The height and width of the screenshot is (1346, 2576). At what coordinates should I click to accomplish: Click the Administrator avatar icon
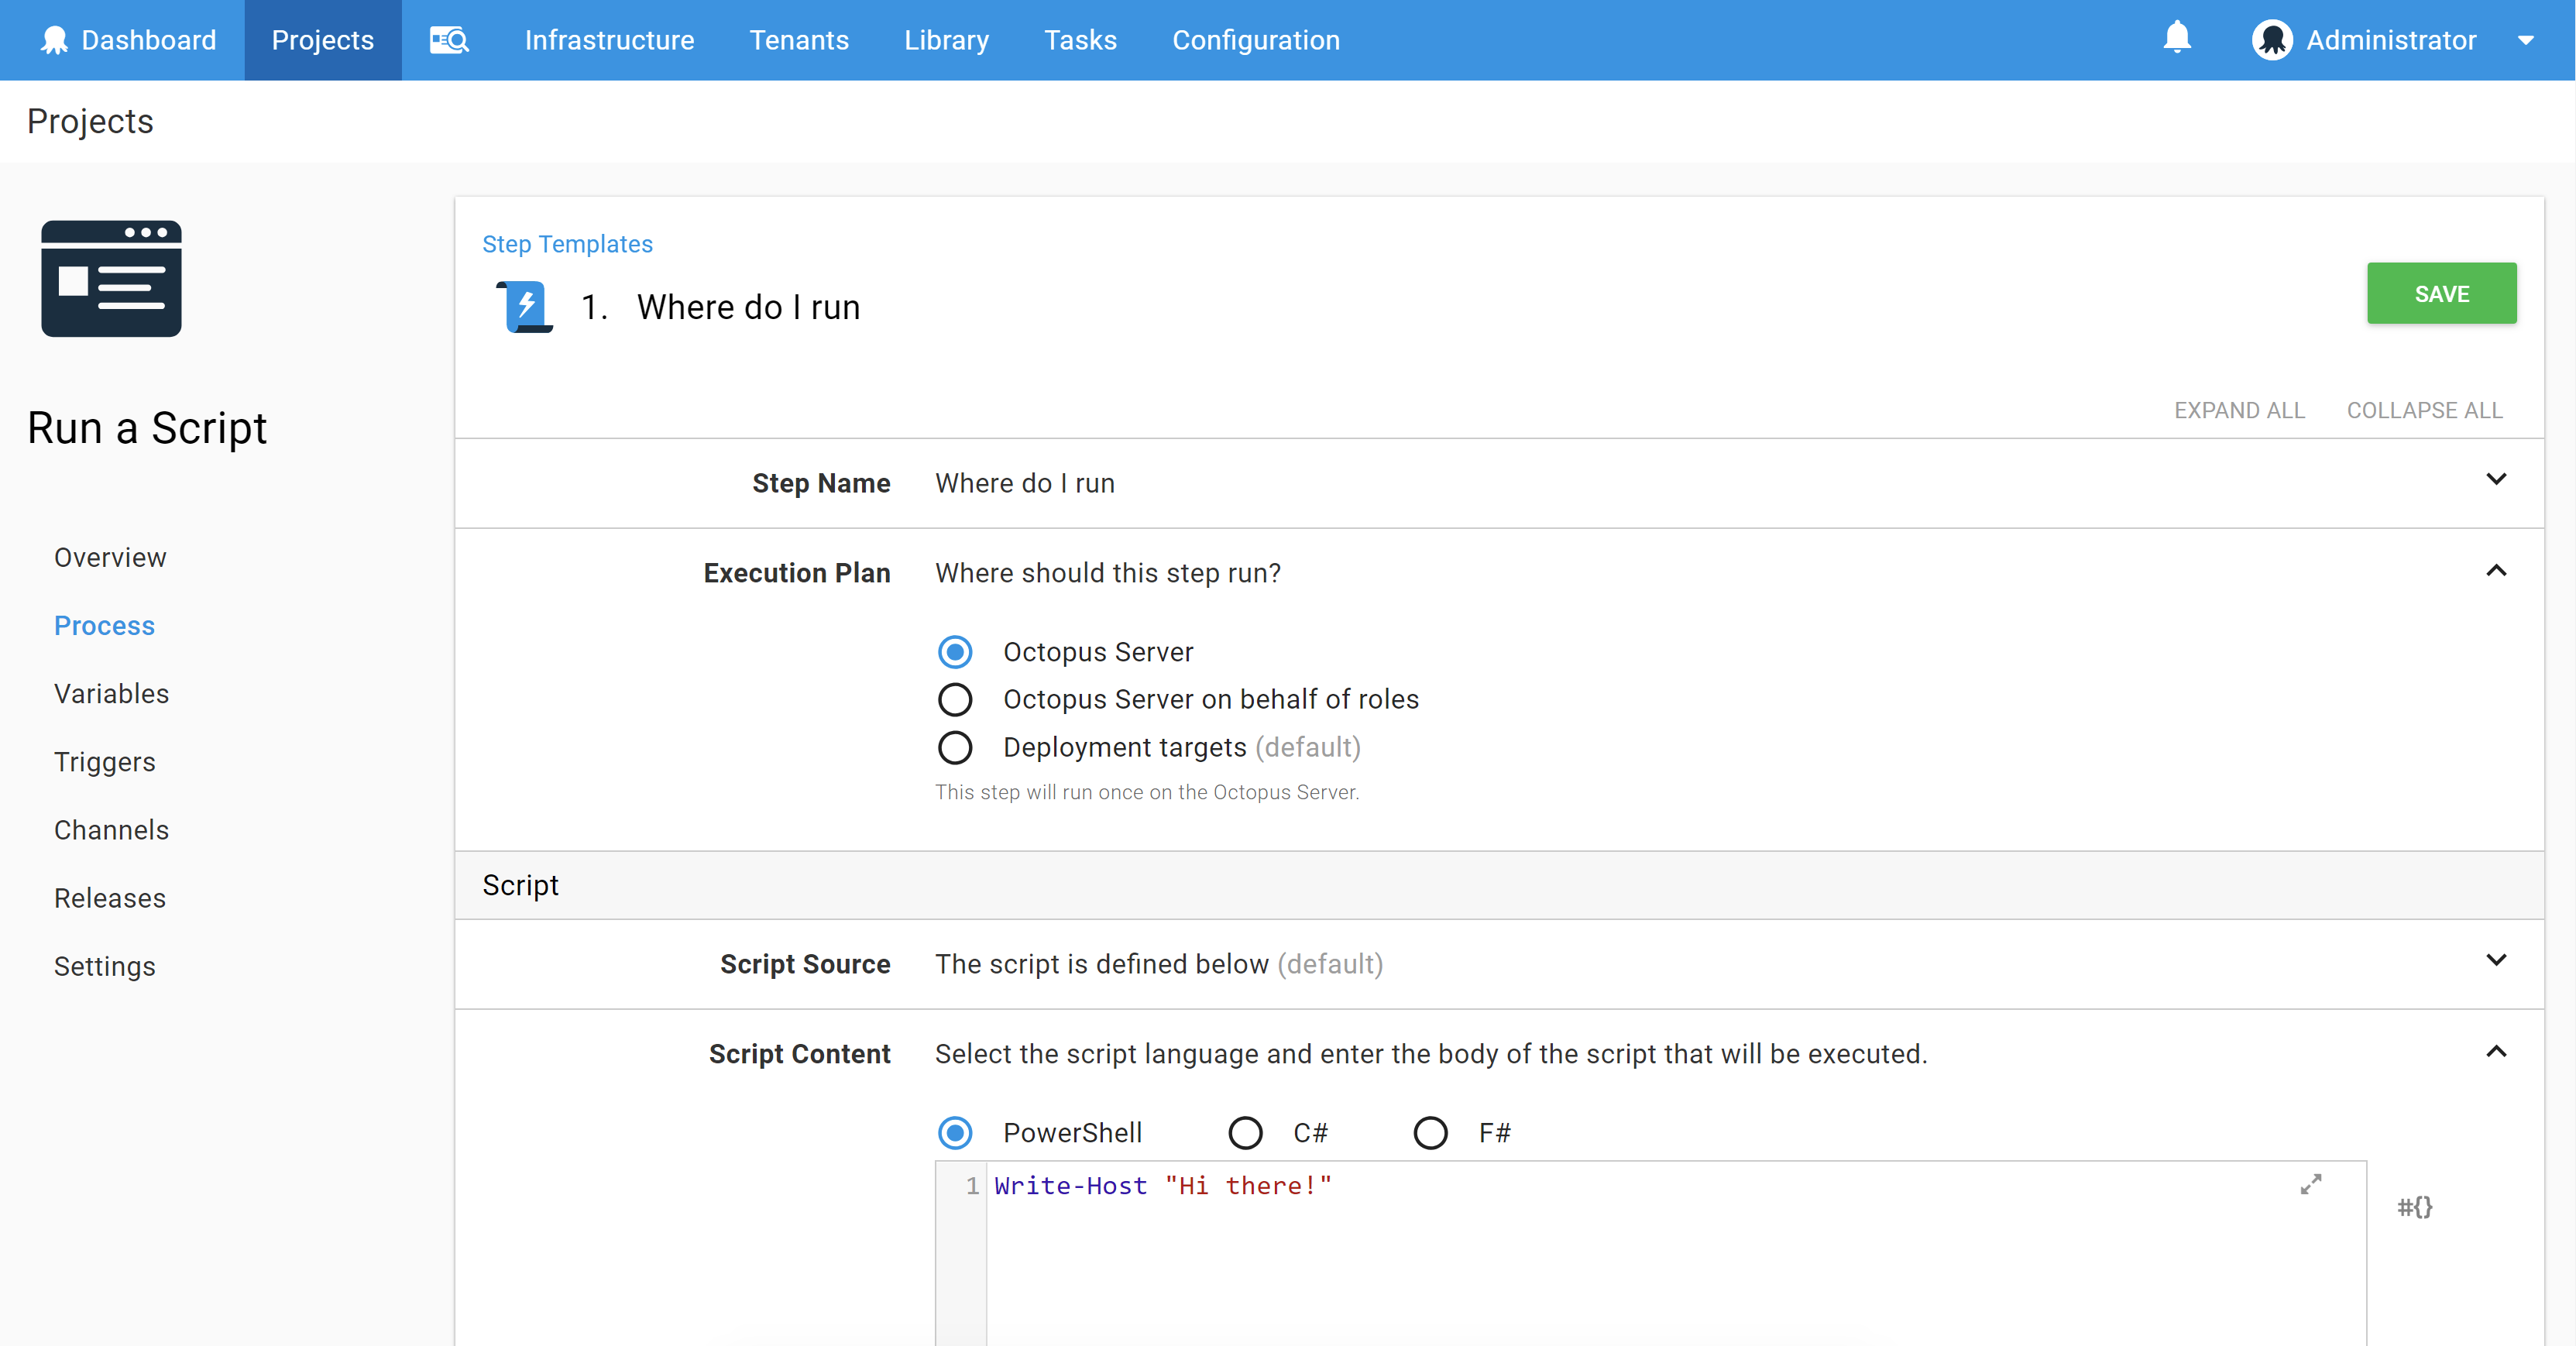(2272, 40)
